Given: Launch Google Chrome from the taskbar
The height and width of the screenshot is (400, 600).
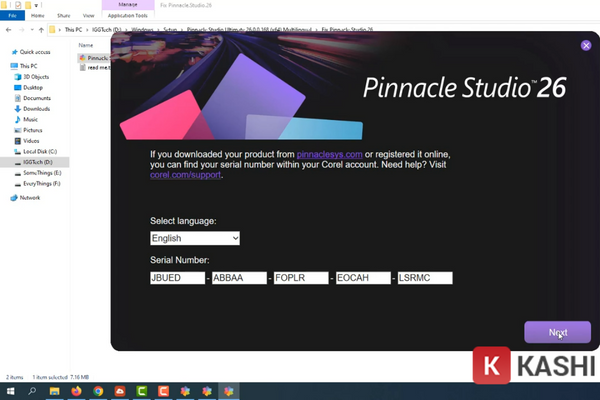Looking at the screenshot, I should point(97,391).
